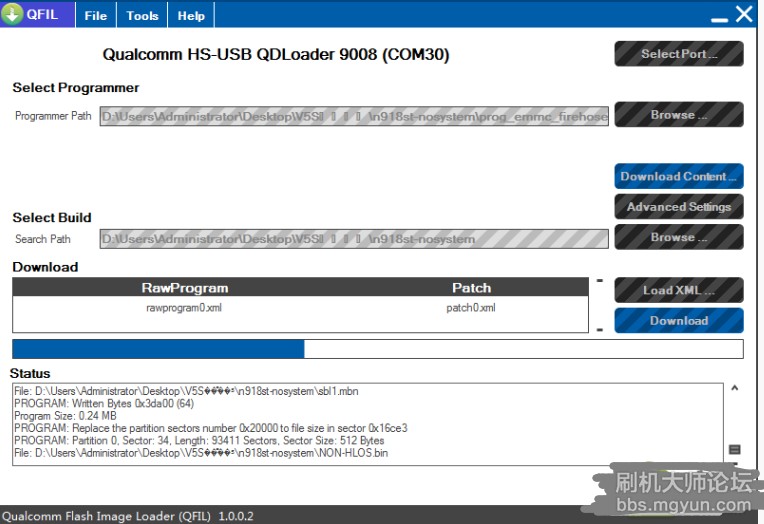Click the sbl1.mbn file line in status log
The height and width of the screenshot is (524, 764).
186,391
